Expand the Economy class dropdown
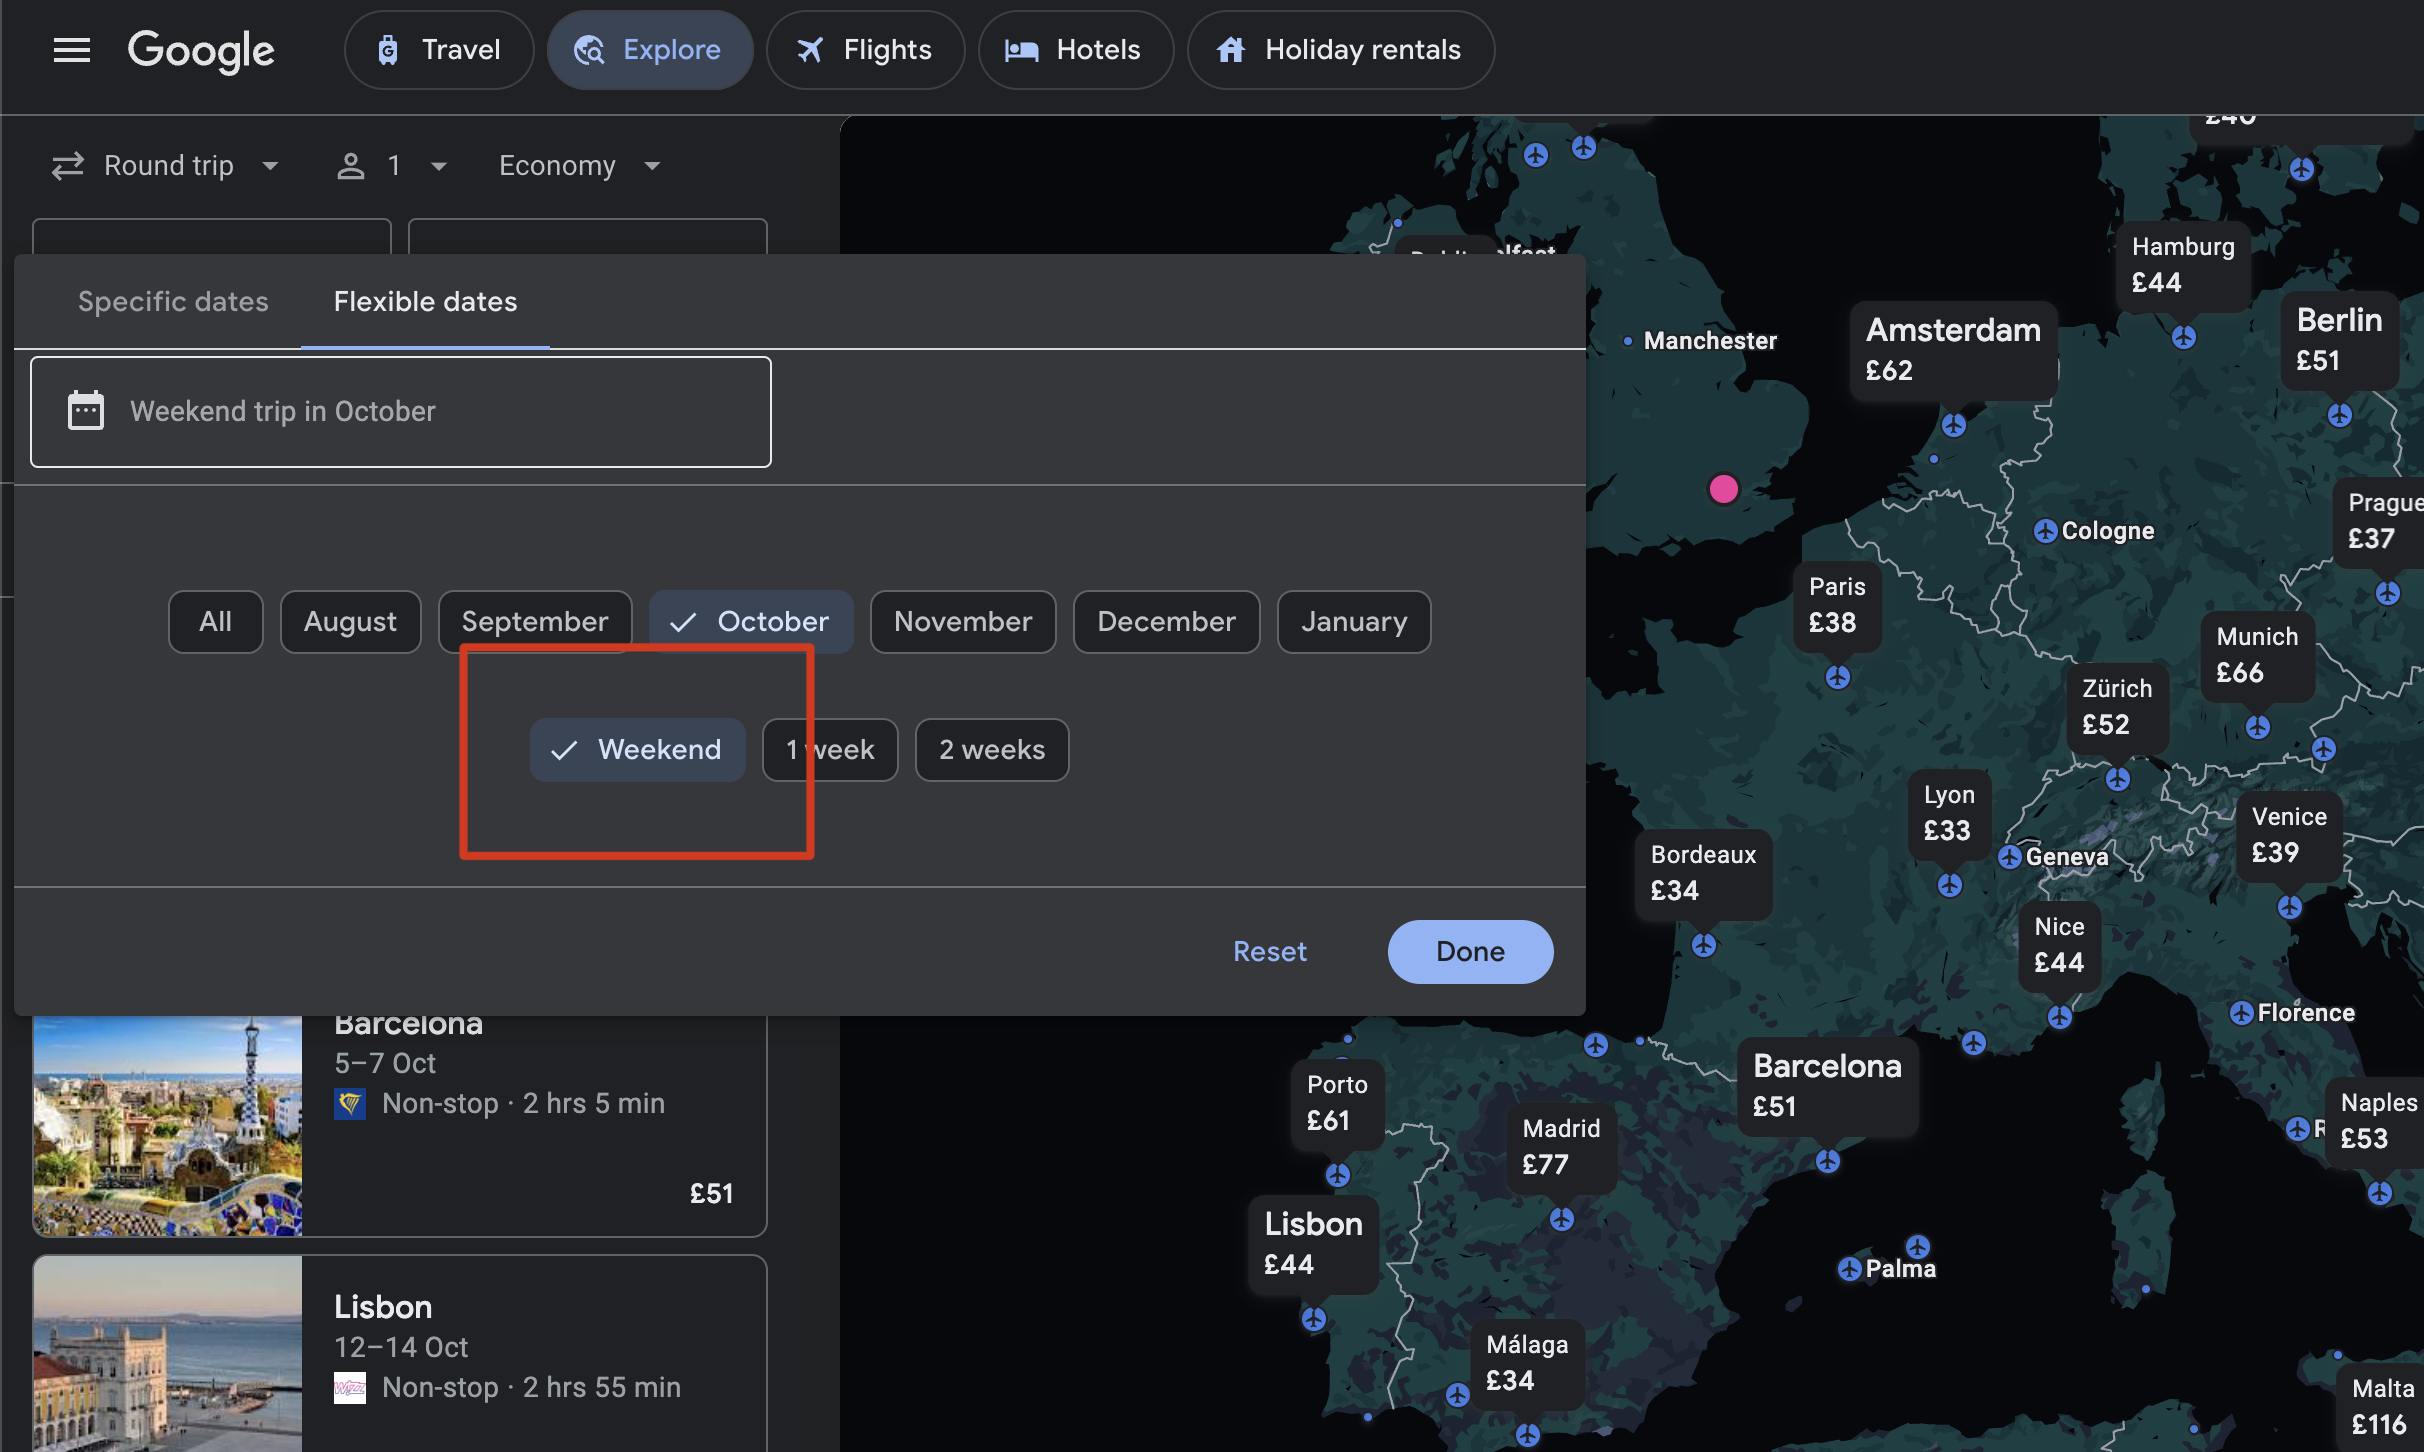Image resolution: width=2424 pixels, height=1452 pixels. 579,166
